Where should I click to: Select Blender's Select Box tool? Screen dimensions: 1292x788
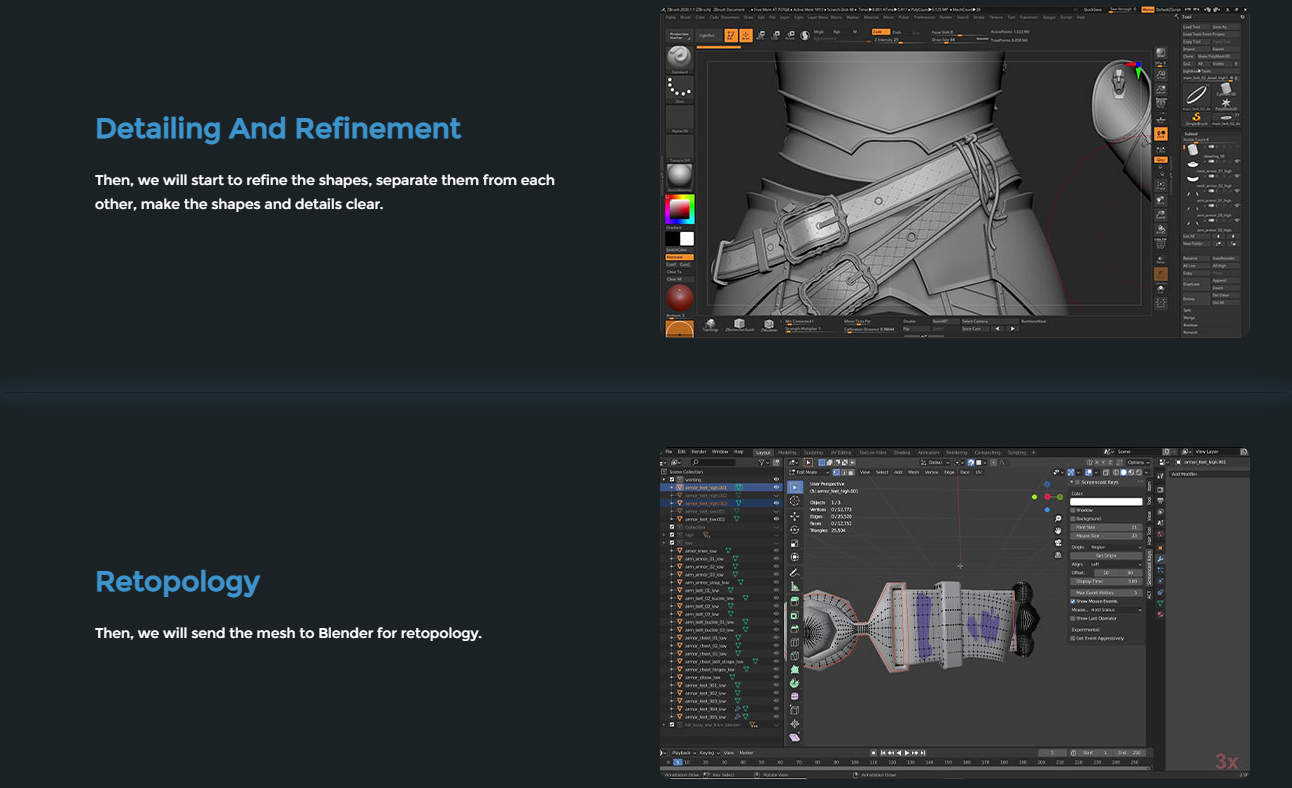[x=795, y=487]
